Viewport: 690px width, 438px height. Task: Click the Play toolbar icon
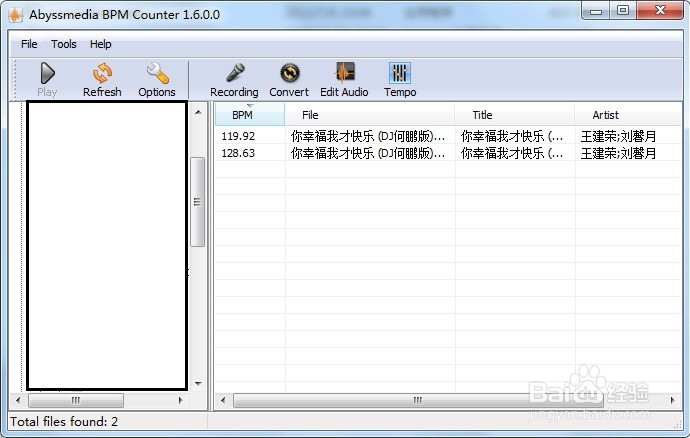point(47,79)
